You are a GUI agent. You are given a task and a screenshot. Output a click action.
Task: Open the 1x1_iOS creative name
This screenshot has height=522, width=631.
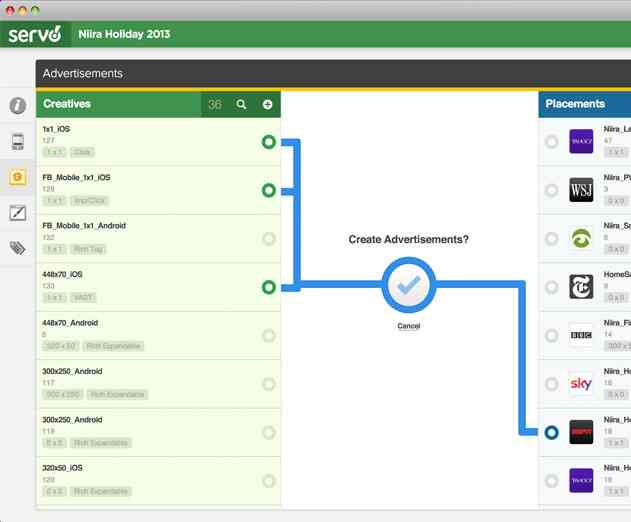[56, 129]
